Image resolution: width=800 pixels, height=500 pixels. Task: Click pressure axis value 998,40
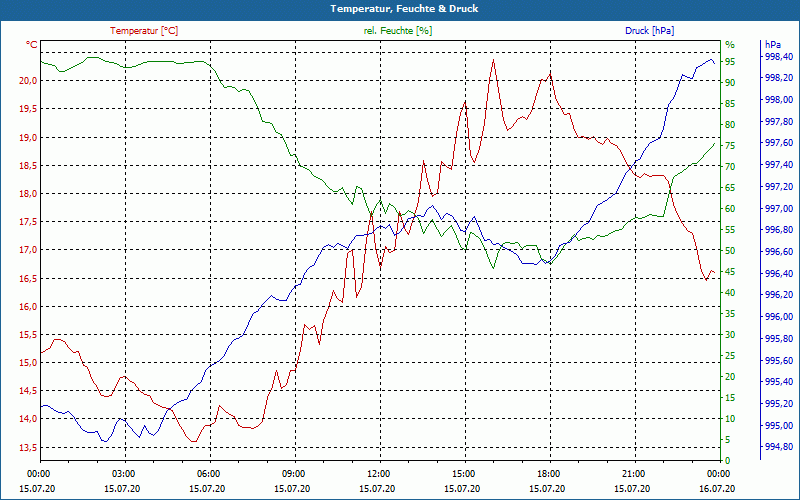pyautogui.click(x=779, y=56)
